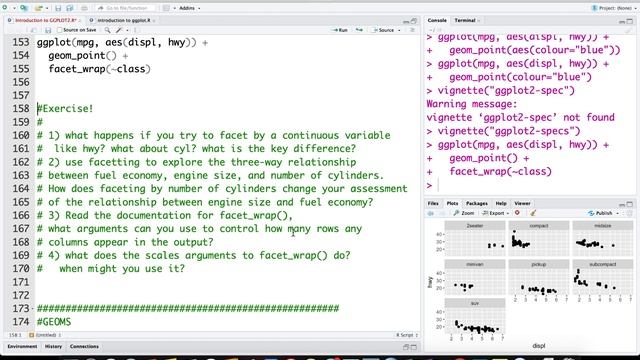The width and height of the screenshot is (640, 360).
Task: Close the Introduction to GGPLOT2.R tab
Action: [x=80, y=20]
